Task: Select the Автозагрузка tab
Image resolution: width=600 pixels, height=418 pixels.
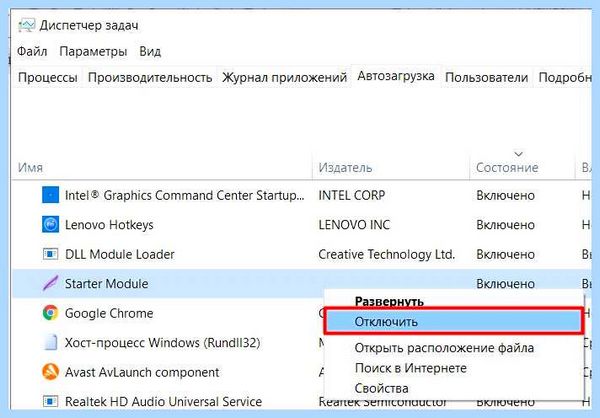Action: point(396,76)
